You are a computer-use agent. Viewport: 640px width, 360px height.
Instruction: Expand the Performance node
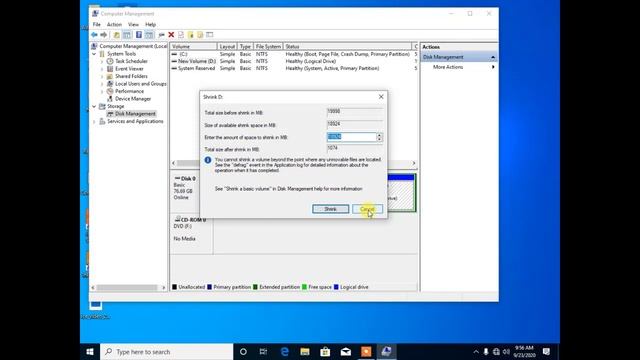102,91
